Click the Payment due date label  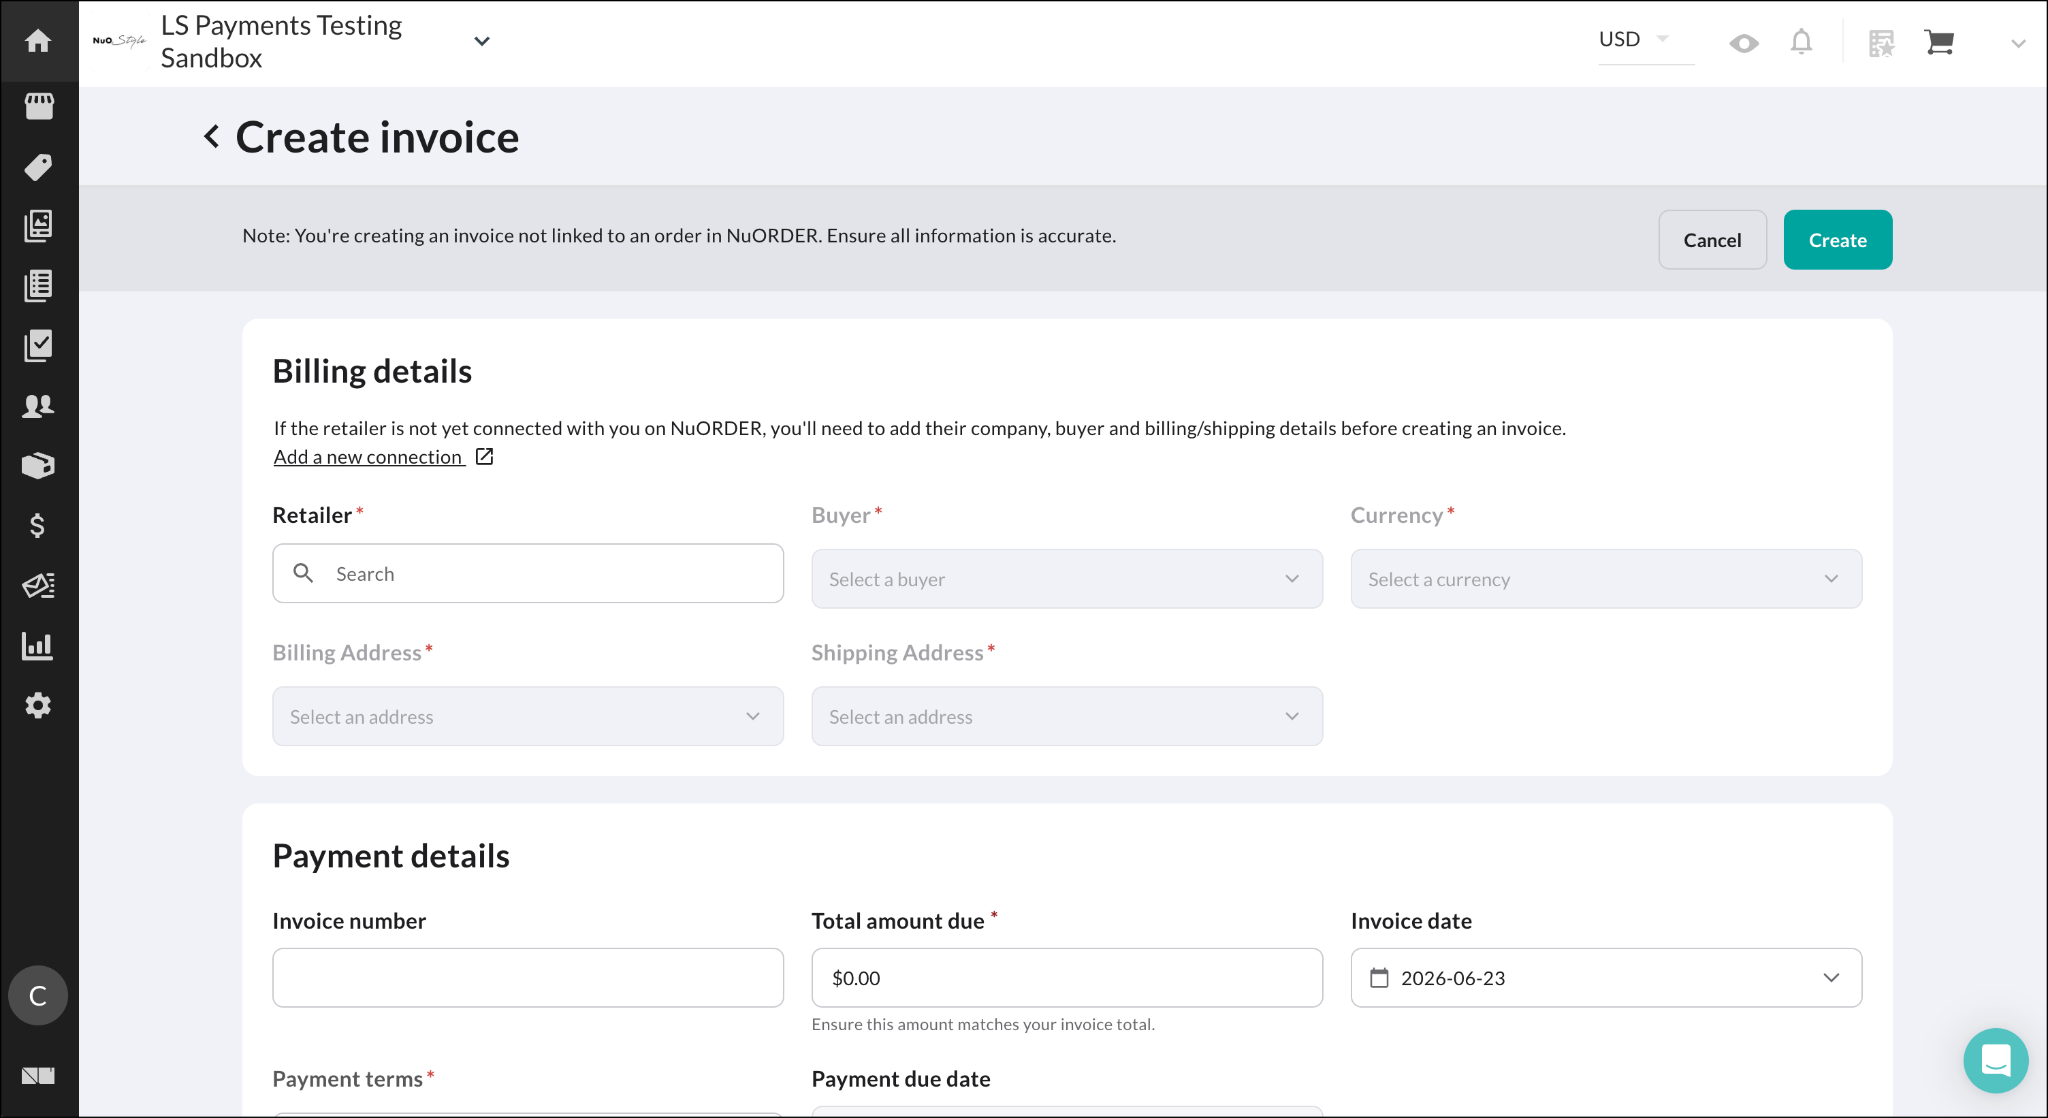(x=901, y=1079)
